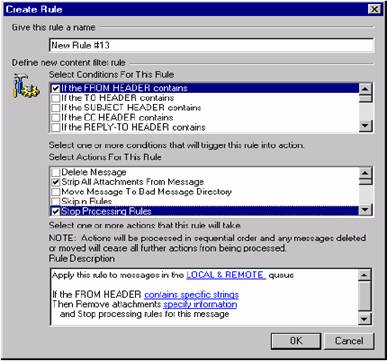Click rule description down arrow
Screen dimensions: 387x361
pyautogui.click(x=364, y=318)
